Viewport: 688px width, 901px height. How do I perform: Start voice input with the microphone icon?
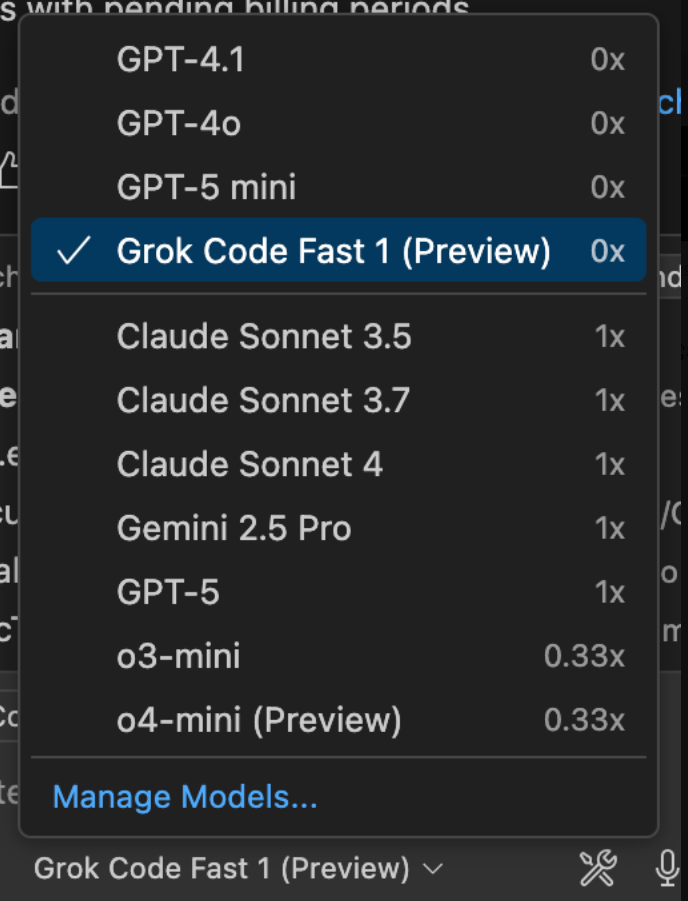pyautogui.click(x=667, y=868)
